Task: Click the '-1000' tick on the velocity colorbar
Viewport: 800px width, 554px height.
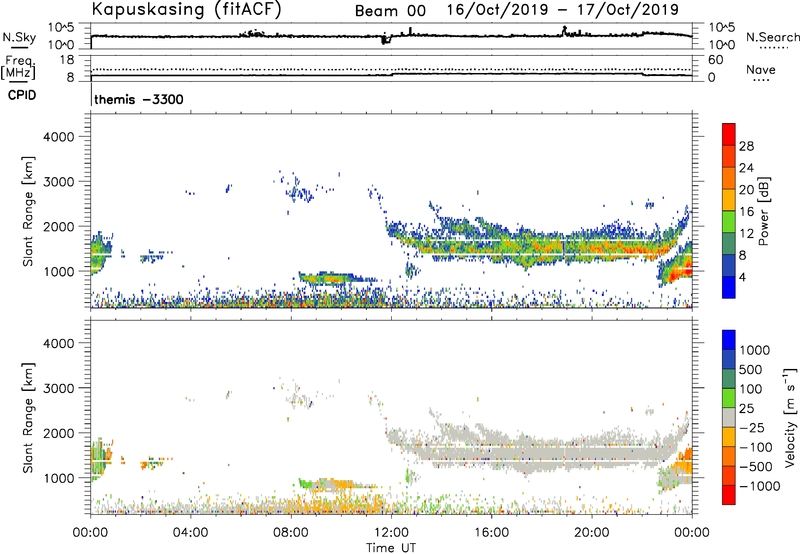Action: coord(760,486)
